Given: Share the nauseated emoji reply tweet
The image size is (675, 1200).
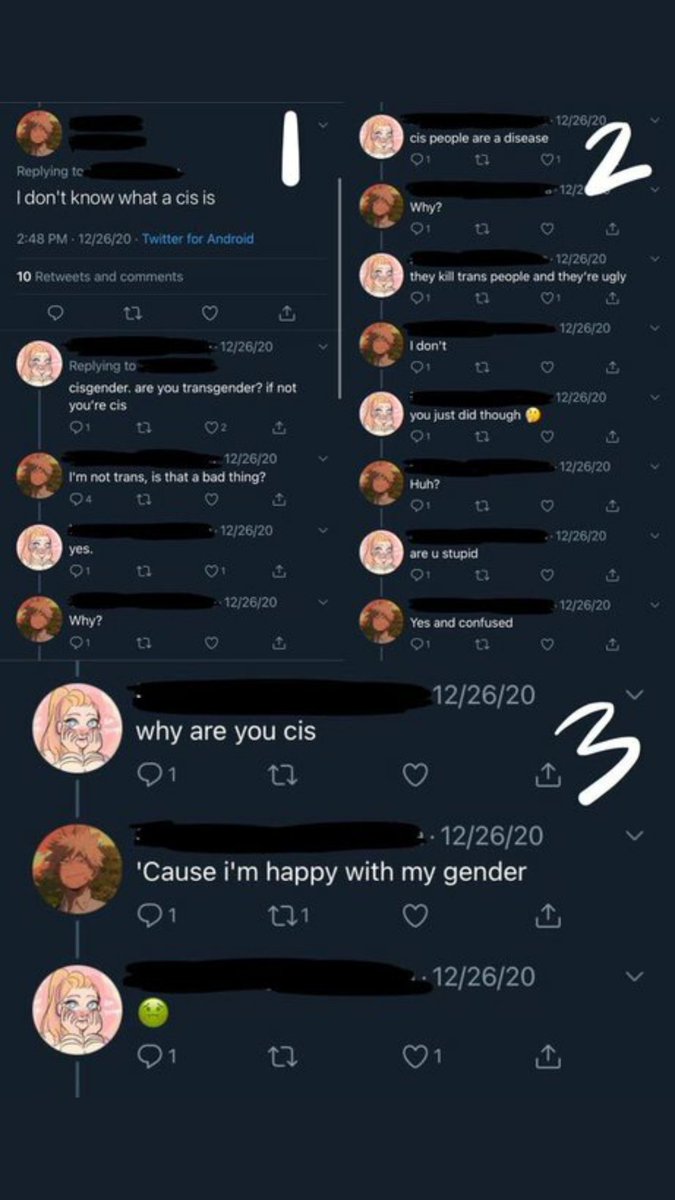Looking at the screenshot, I should (547, 1054).
